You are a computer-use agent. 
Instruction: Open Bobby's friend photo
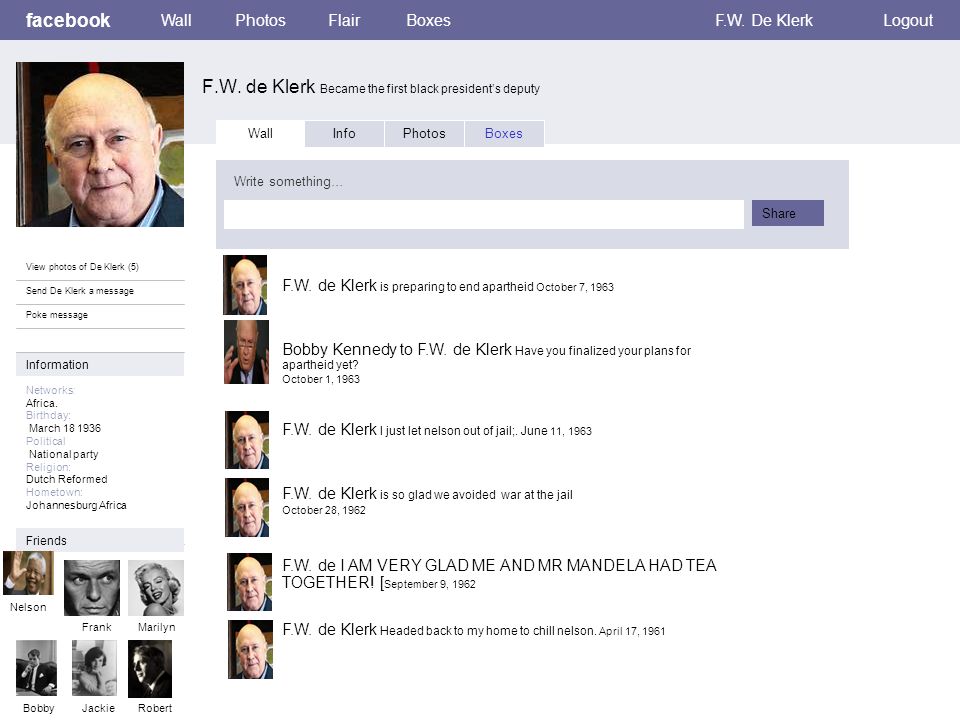point(36,668)
